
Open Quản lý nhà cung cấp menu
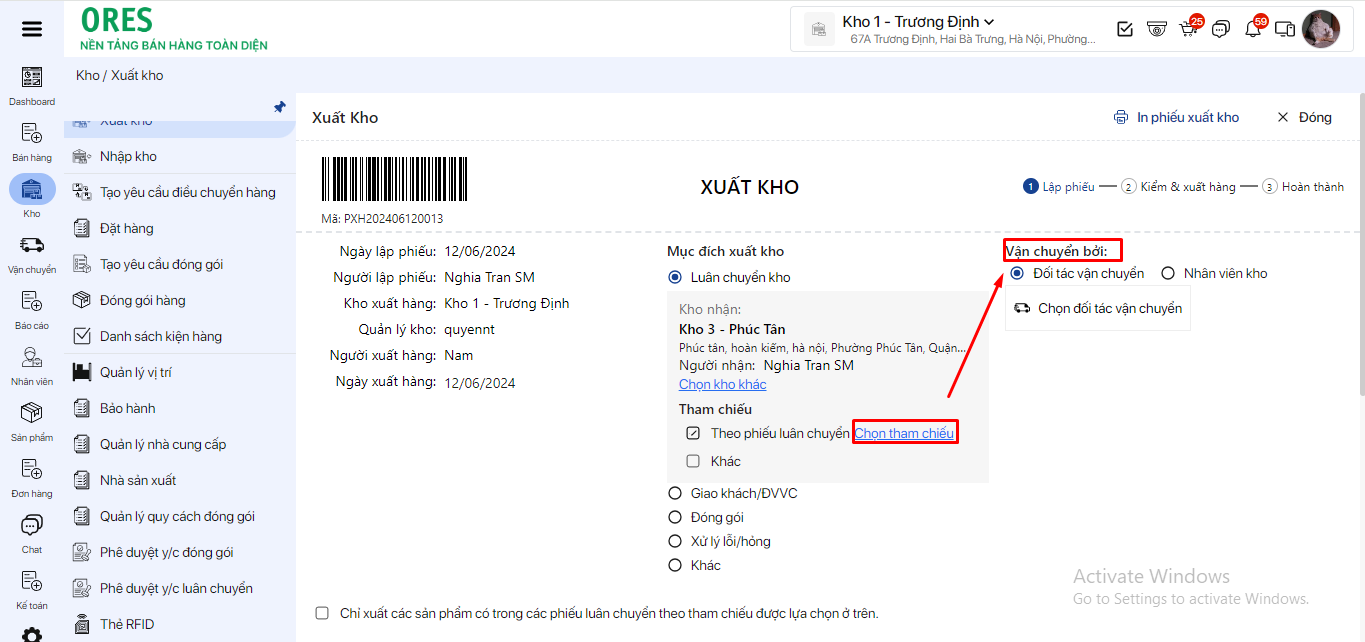[163, 444]
